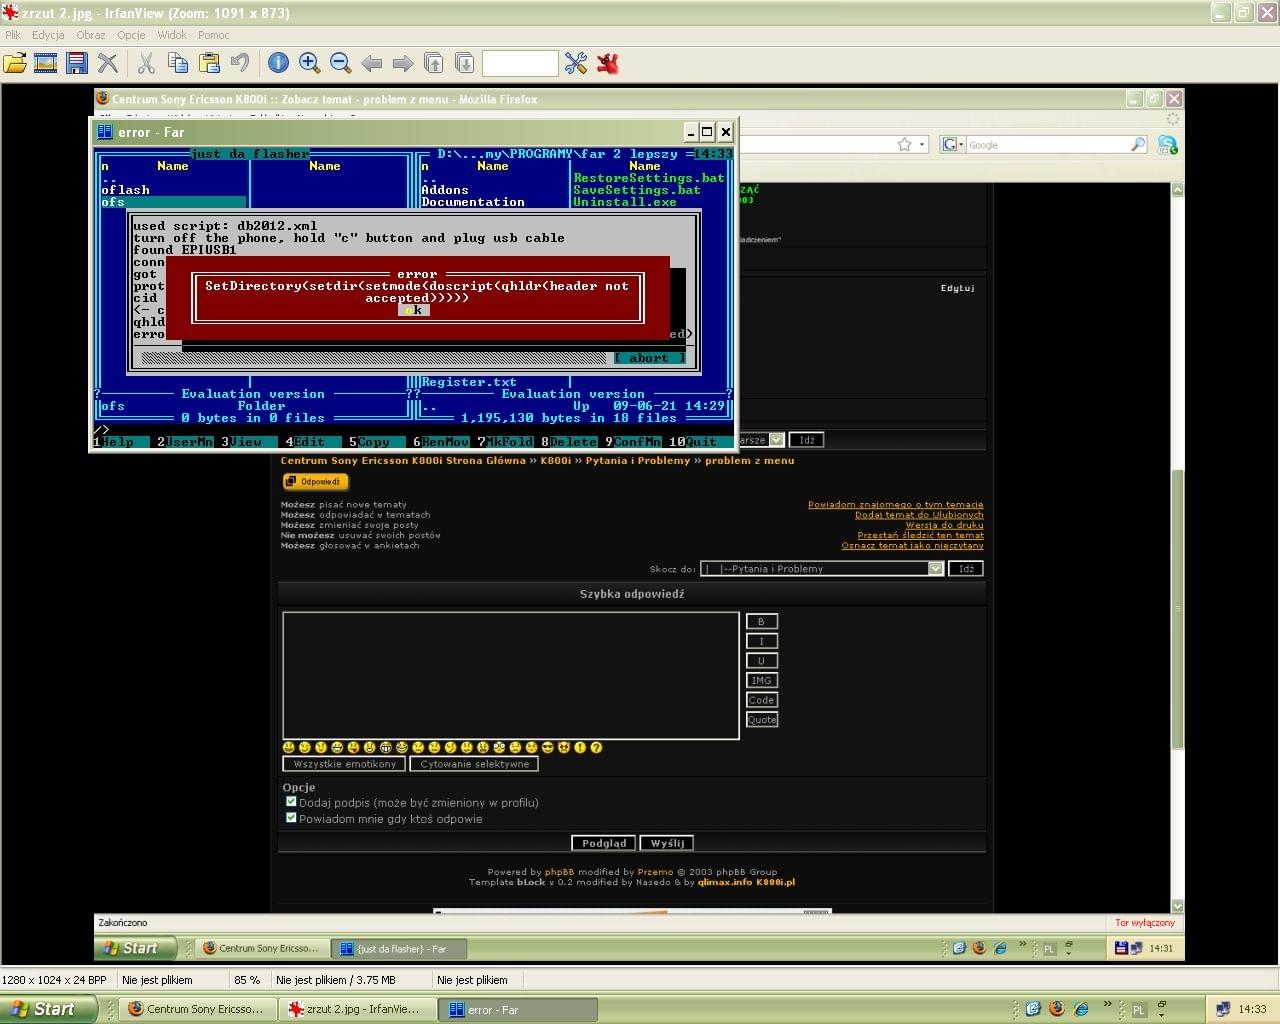Open Dodaj temat do Ulubionych link
1280x1024 pixels.
(x=919, y=515)
